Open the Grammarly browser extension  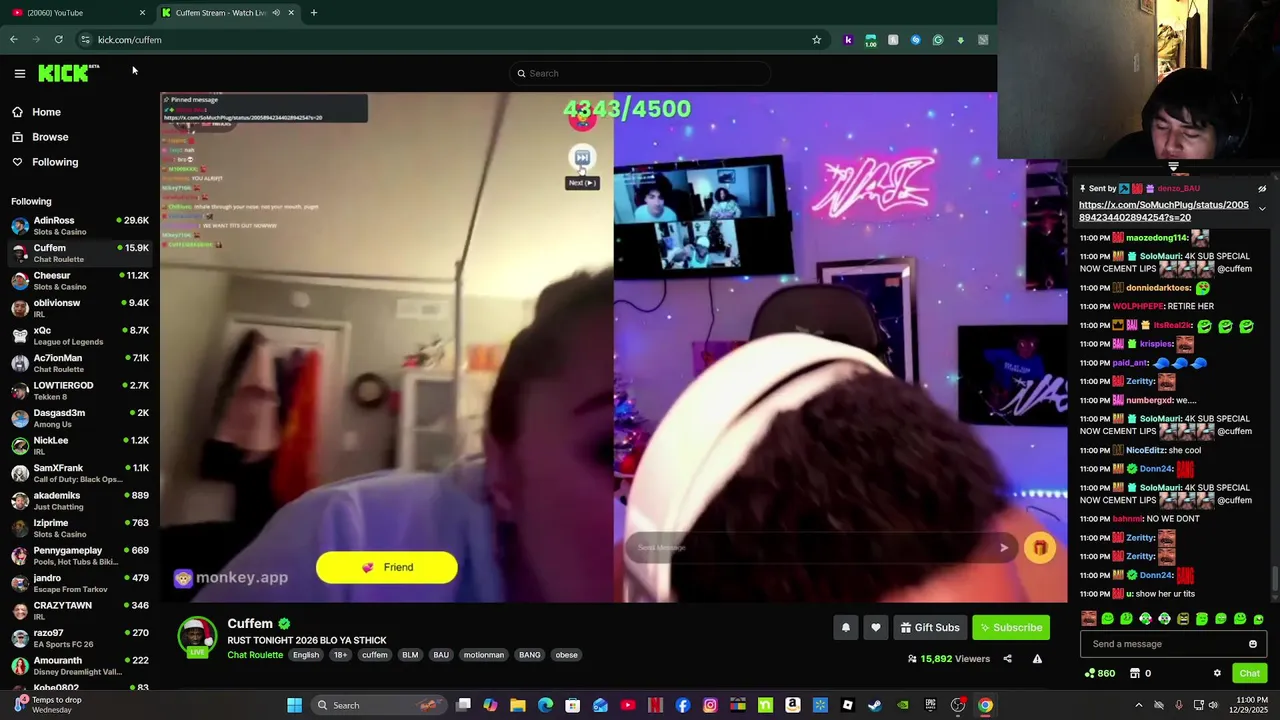pos(938,40)
